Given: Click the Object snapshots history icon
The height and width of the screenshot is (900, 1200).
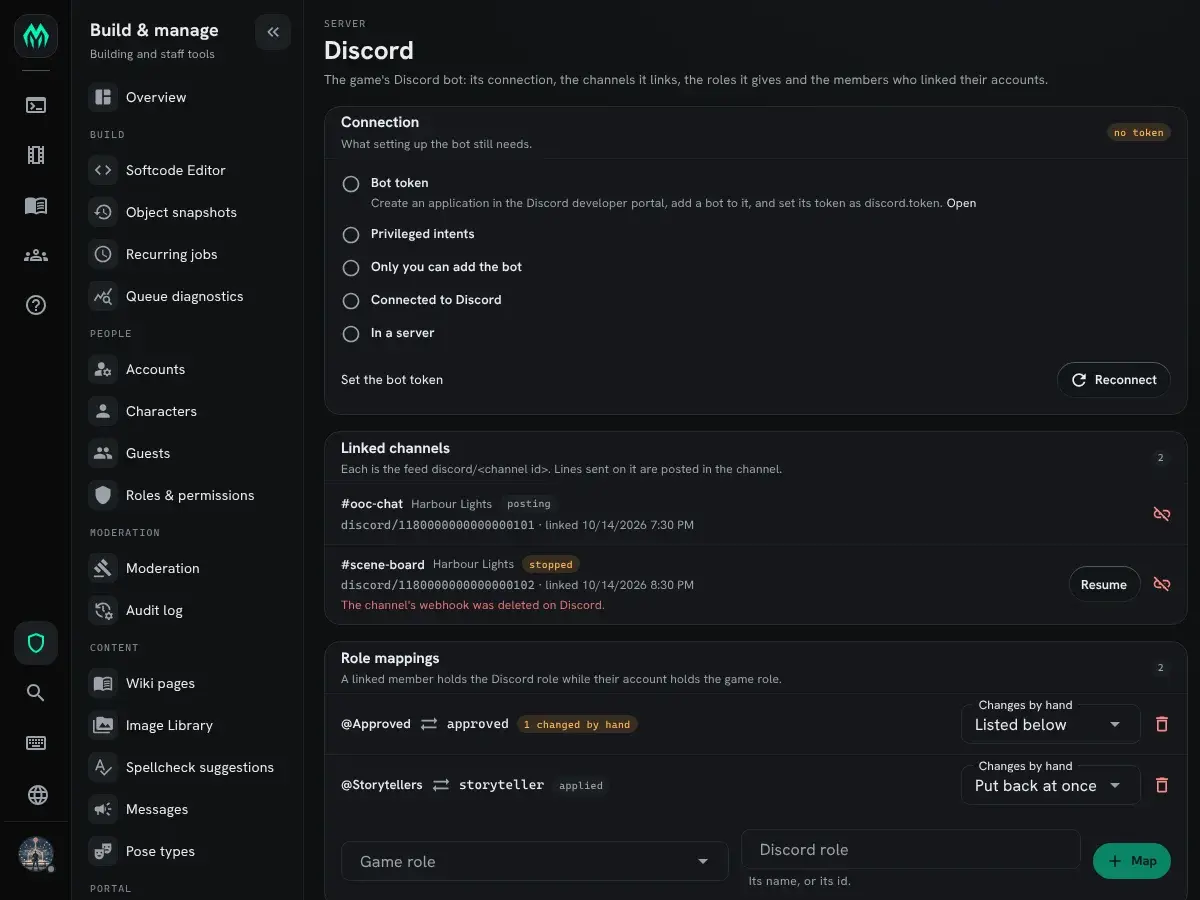Looking at the screenshot, I should click(x=103, y=212).
